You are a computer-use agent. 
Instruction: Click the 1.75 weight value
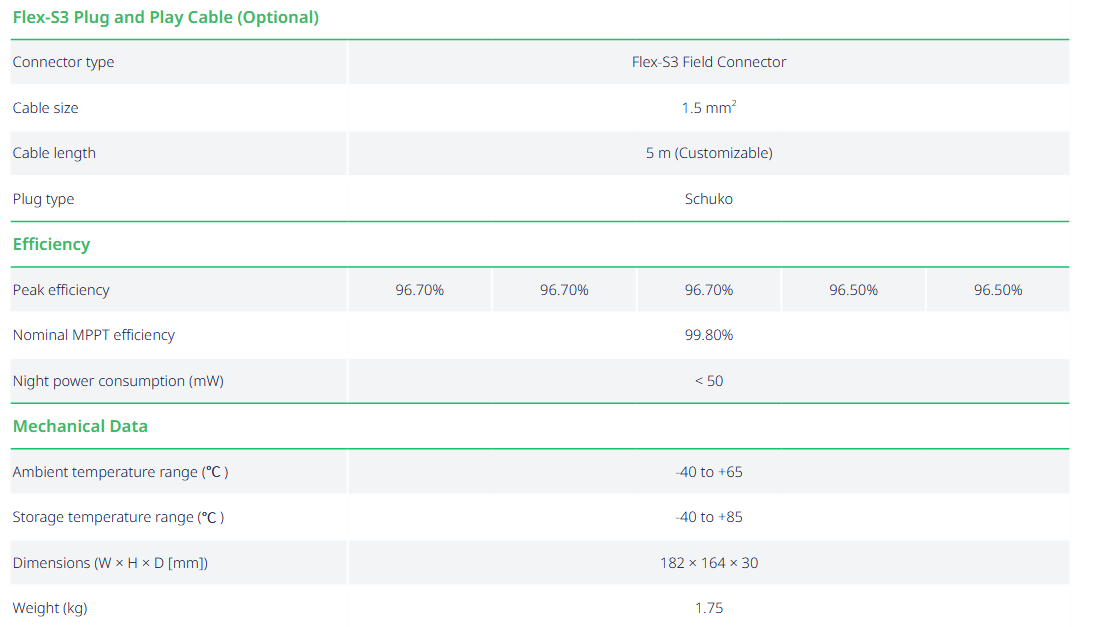[x=708, y=608]
